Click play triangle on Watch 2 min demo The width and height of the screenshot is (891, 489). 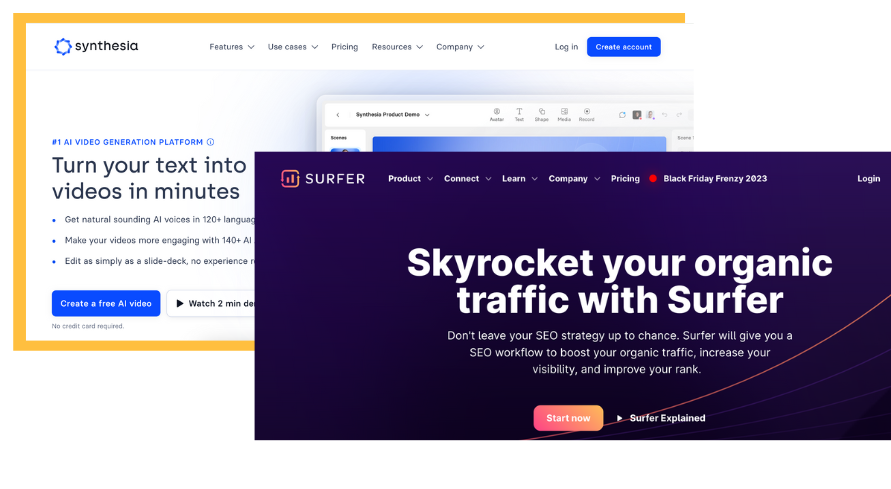tap(180, 303)
